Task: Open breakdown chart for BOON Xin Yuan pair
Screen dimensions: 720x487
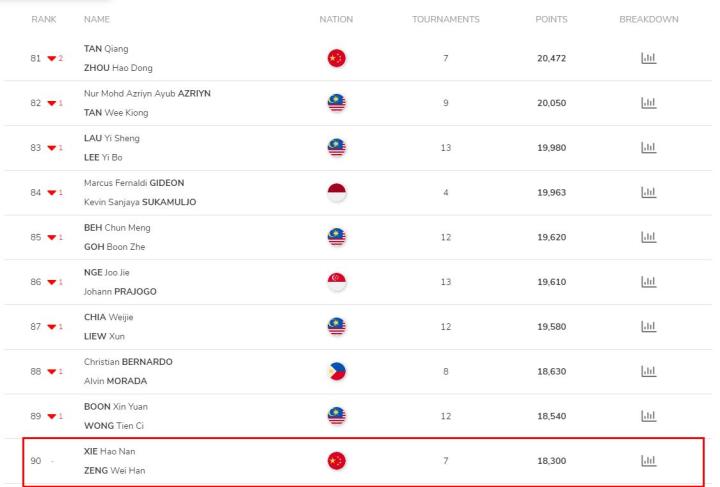Action: click(x=648, y=416)
